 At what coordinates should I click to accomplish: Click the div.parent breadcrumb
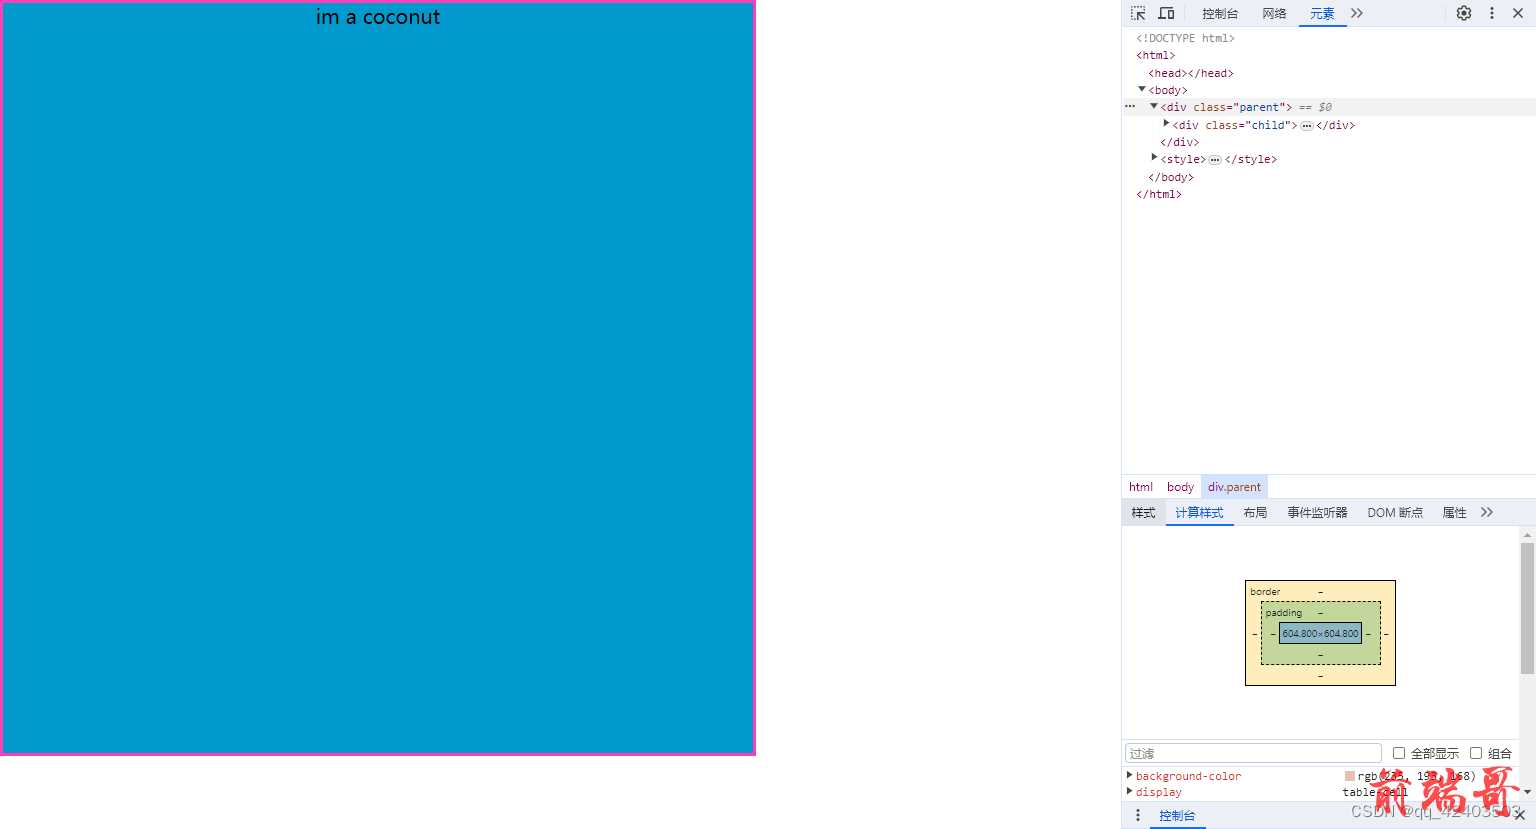pyautogui.click(x=1234, y=487)
